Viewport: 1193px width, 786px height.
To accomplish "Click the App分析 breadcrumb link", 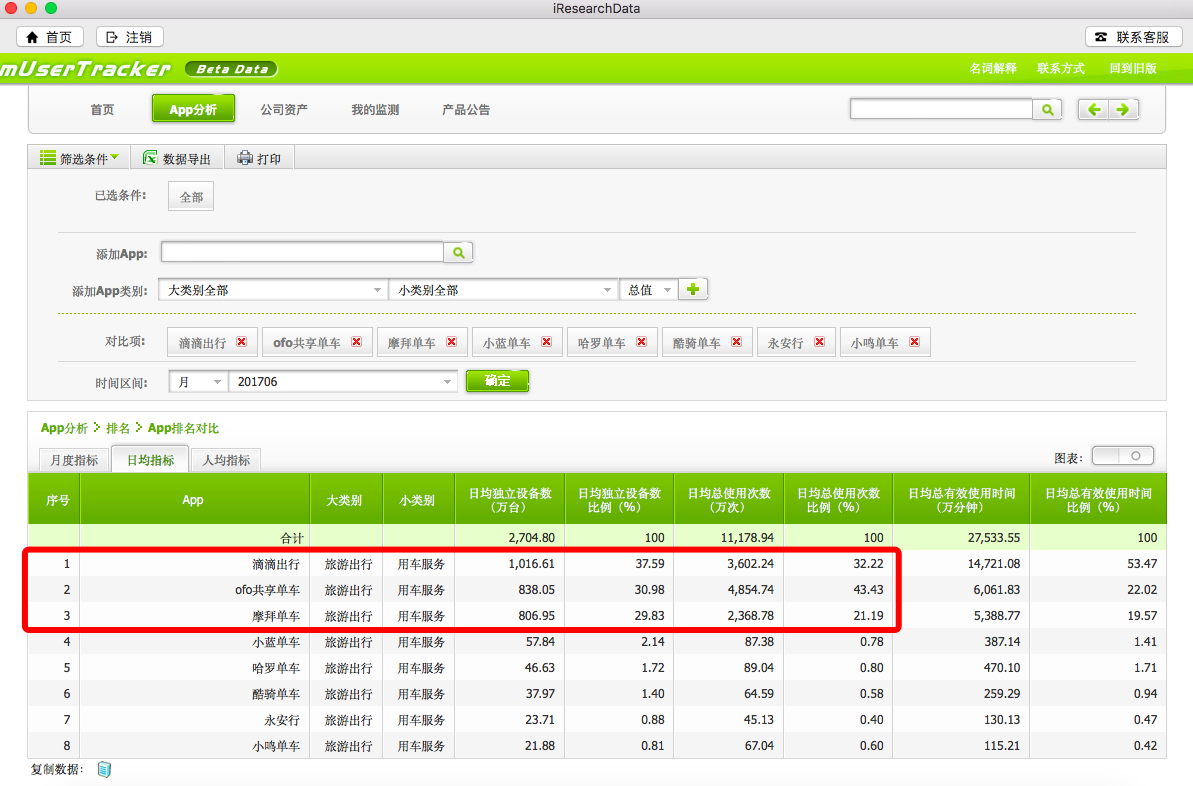I will 64,428.
